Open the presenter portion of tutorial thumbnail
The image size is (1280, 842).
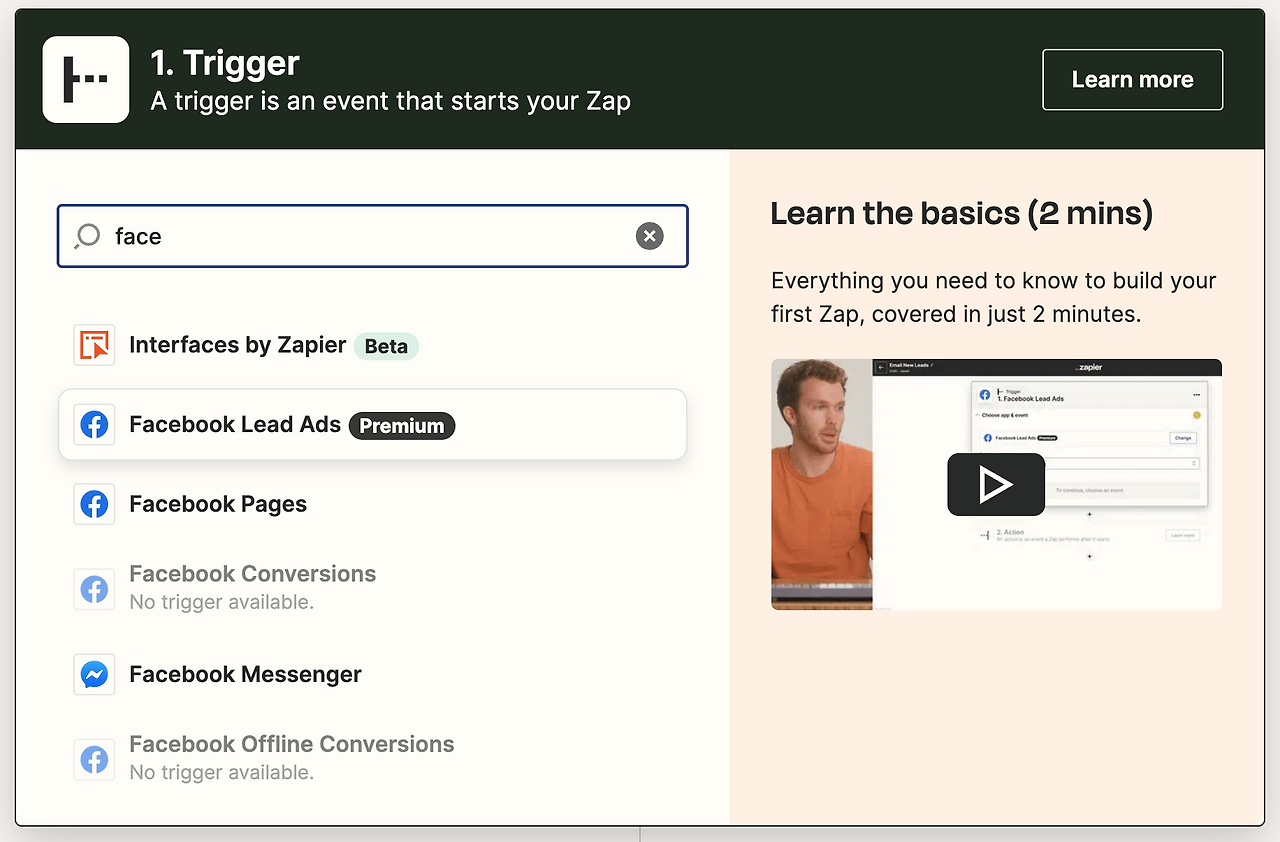point(822,484)
